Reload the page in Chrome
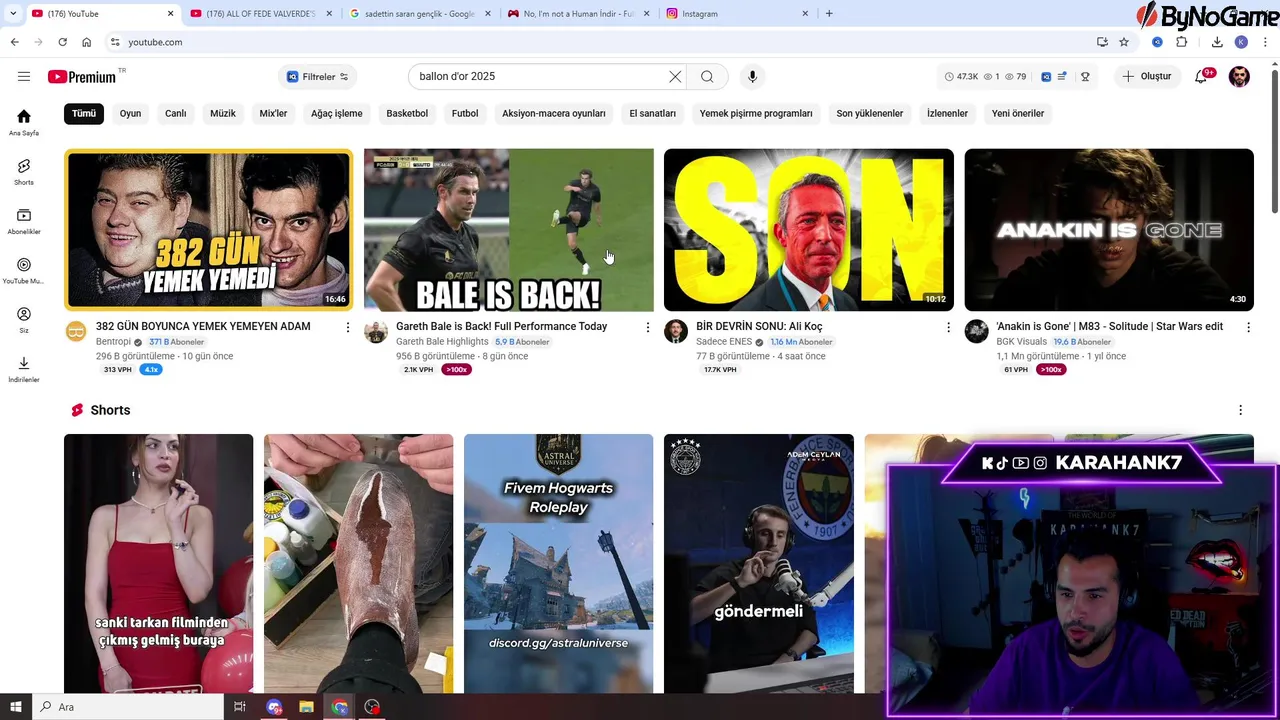1280x720 pixels. [62, 42]
